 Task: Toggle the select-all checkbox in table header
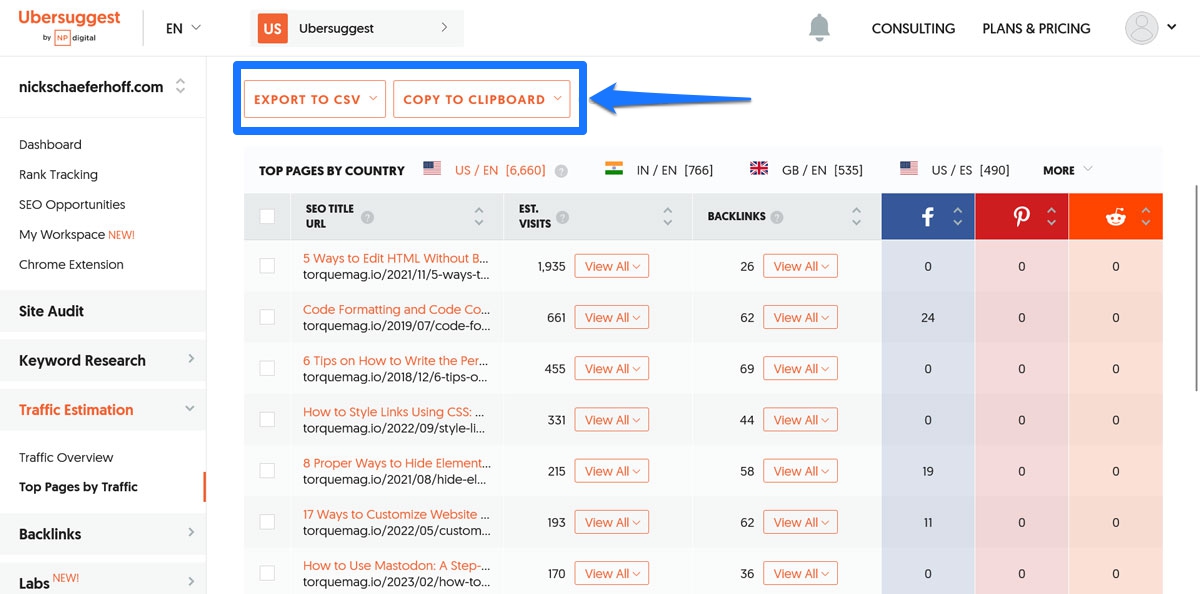pyautogui.click(x=267, y=216)
